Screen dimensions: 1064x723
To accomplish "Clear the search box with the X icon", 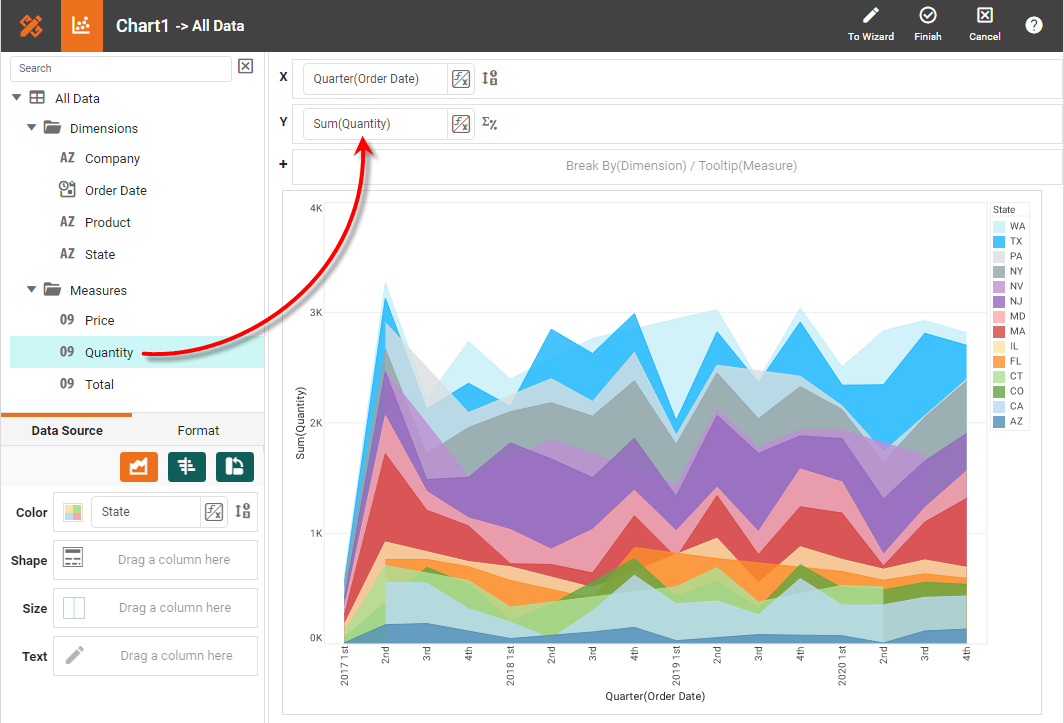I will [x=246, y=67].
